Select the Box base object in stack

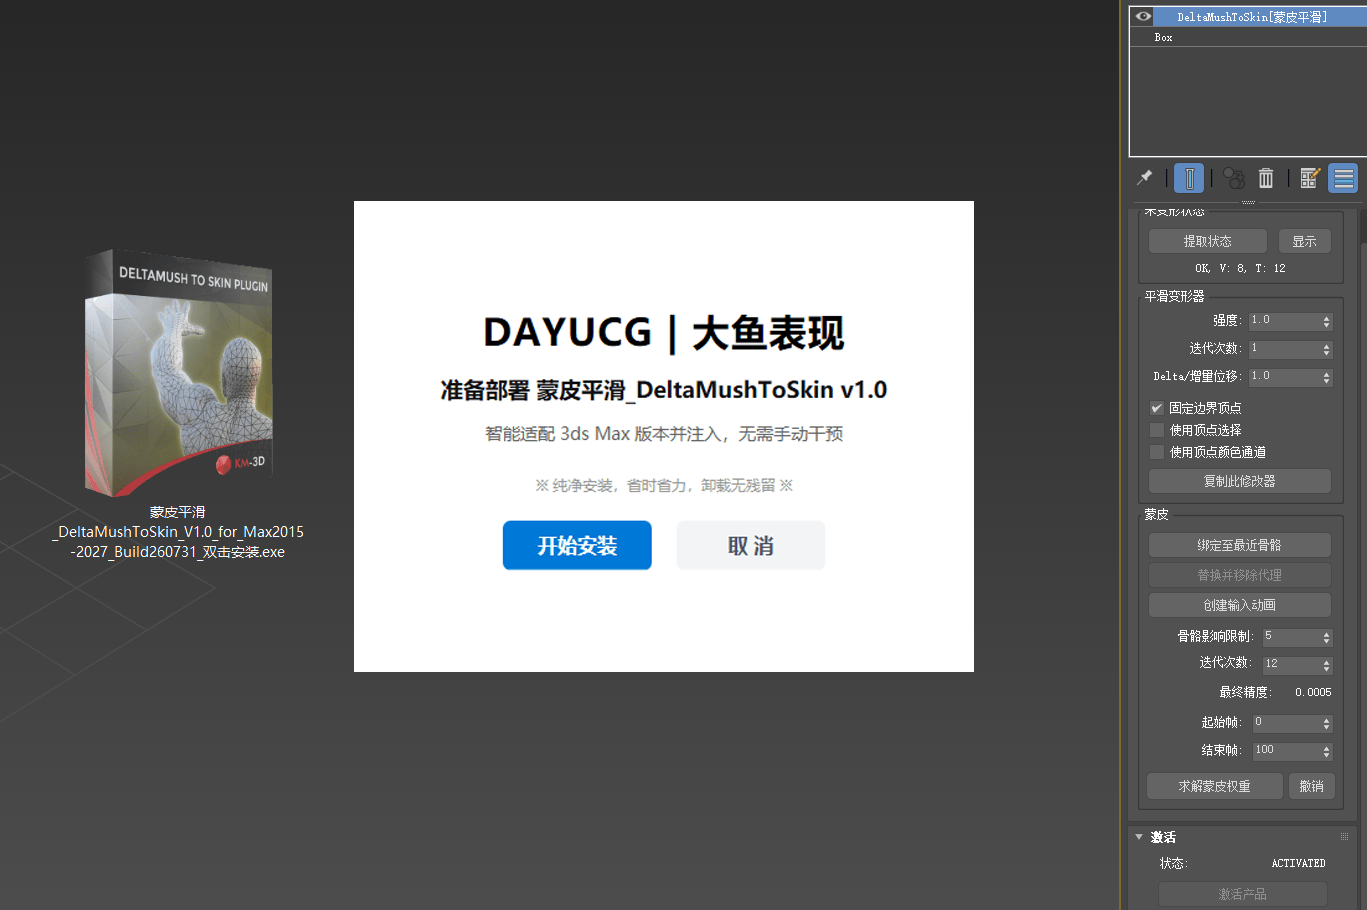(x=1163, y=37)
